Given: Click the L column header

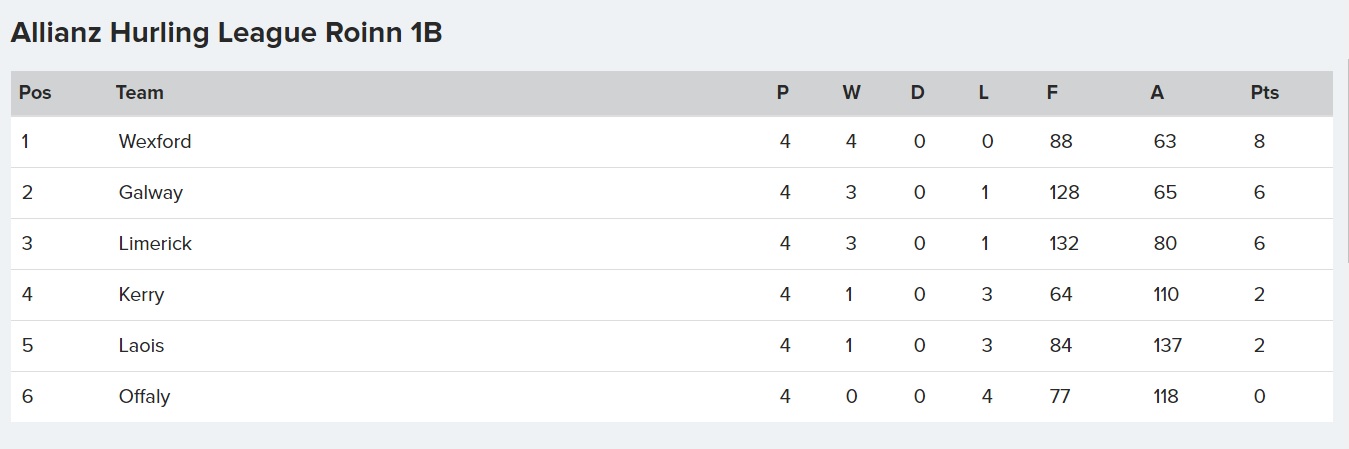Looking at the screenshot, I should 983,92.
